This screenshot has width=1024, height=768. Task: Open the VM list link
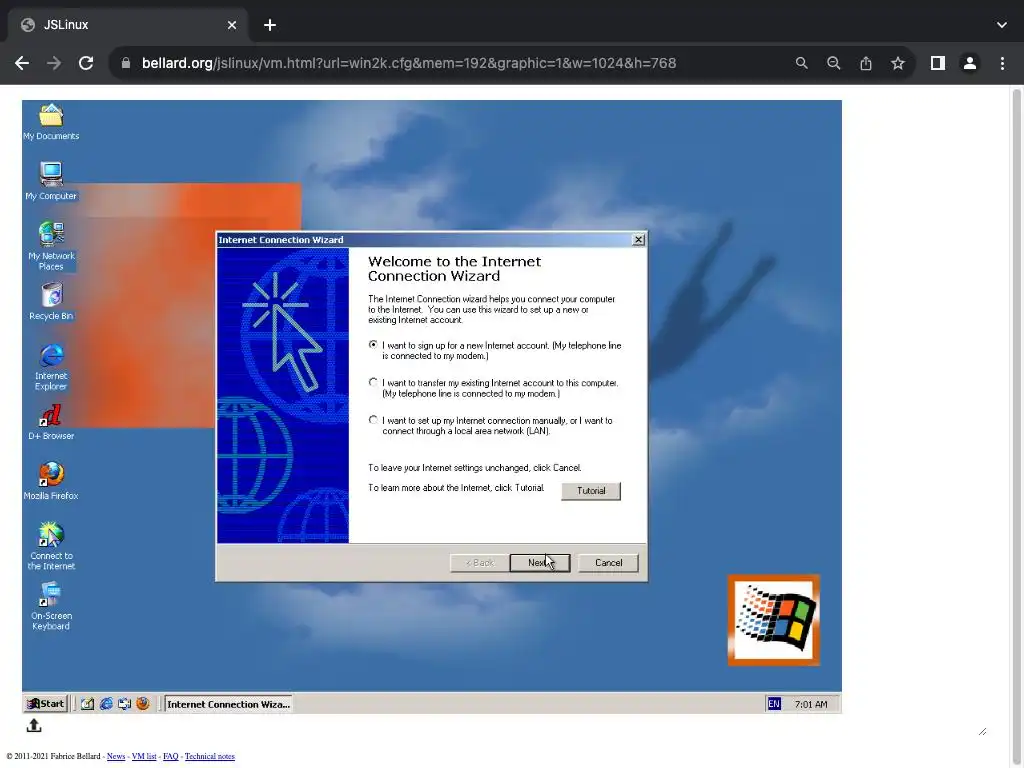(x=144, y=756)
